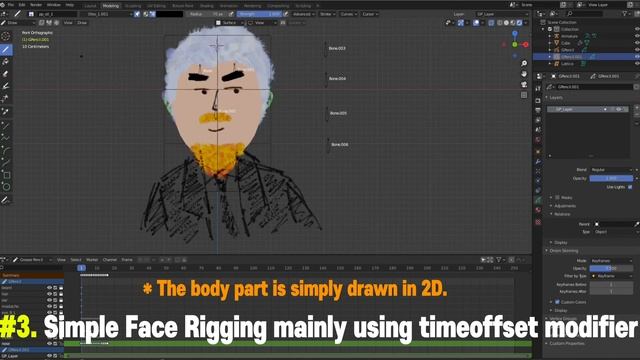Open the Surface stroke placement dropdown
The image size is (640, 360).
tap(229, 23)
